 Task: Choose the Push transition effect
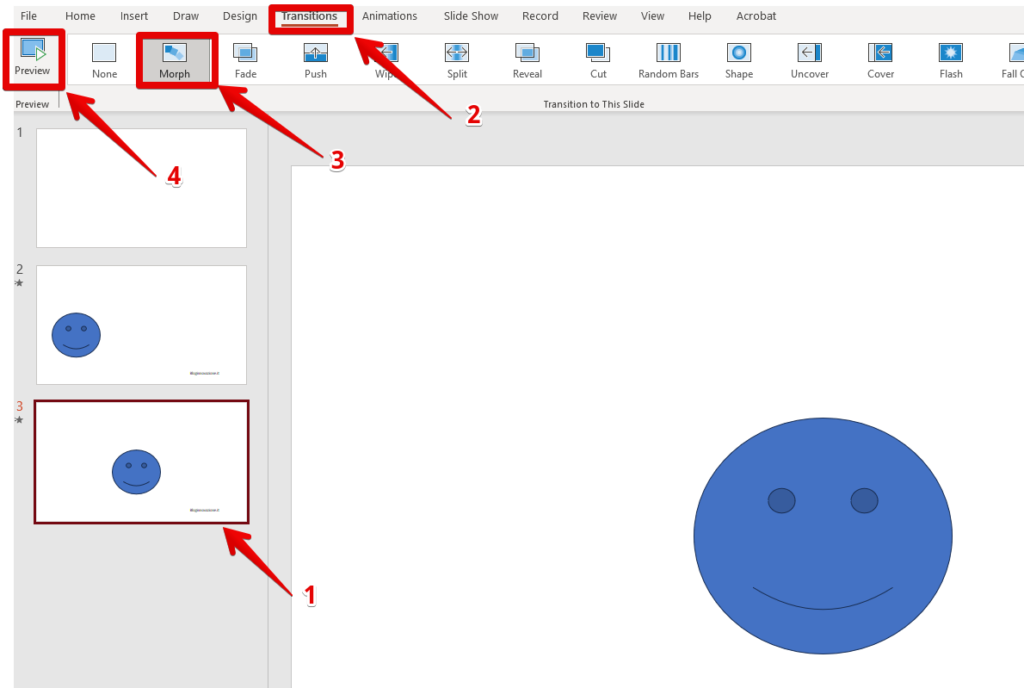pos(315,58)
